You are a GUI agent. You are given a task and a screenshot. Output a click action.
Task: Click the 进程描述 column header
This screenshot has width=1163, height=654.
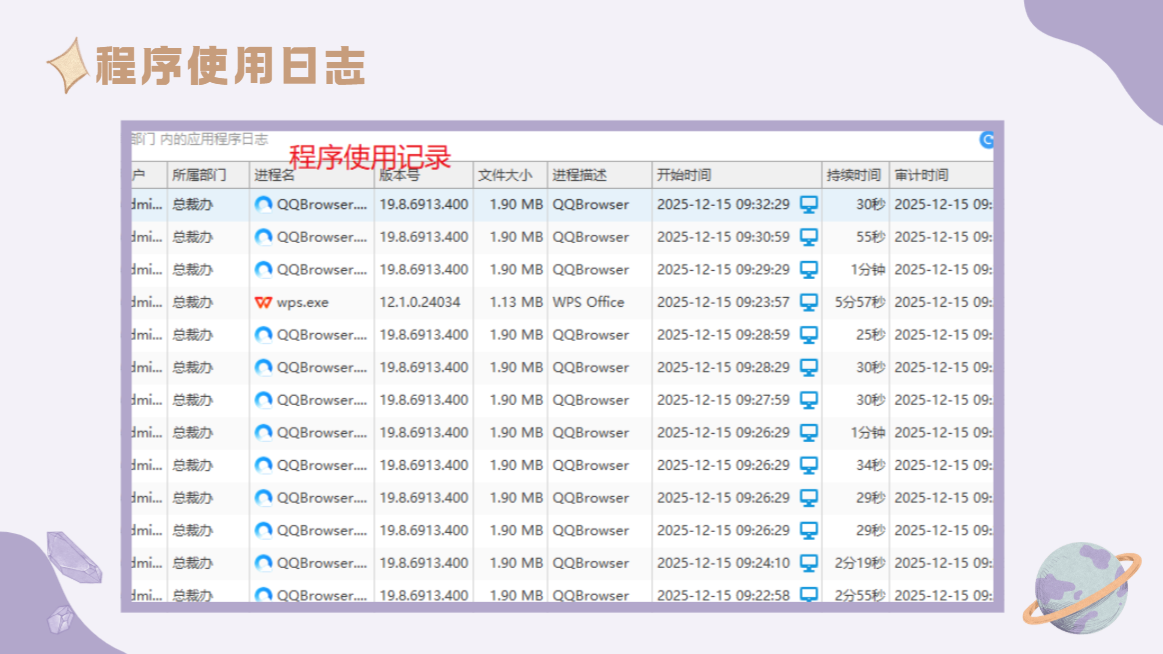click(599, 175)
